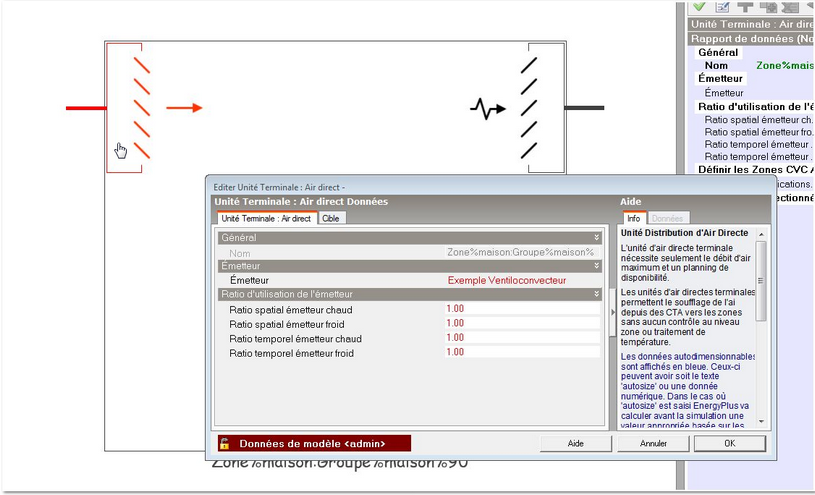Select the Exemple Ventiloconvecteur émetteur value
This screenshot has height=495, width=815.
(506, 281)
